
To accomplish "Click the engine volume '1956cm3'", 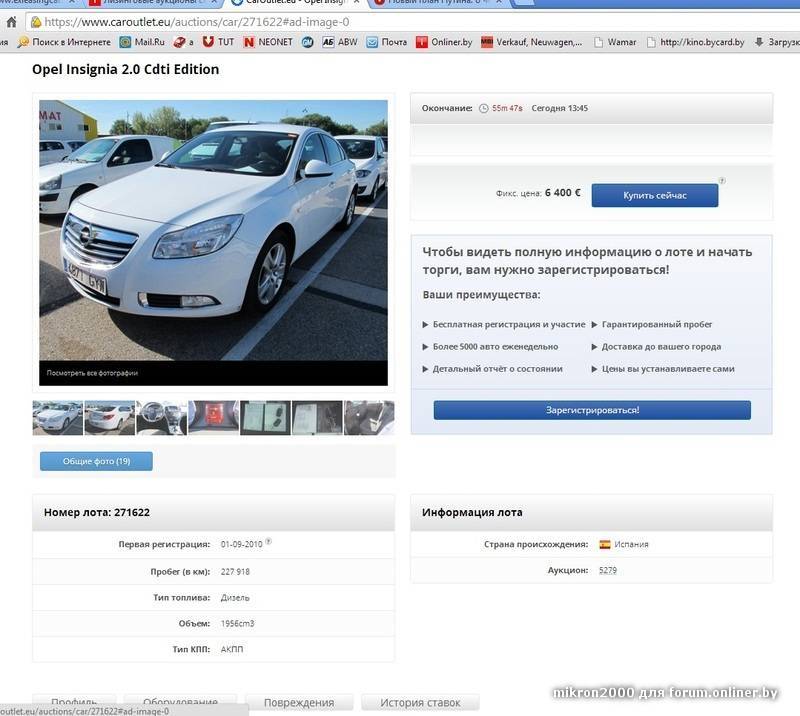I will pyautogui.click(x=237, y=624).
